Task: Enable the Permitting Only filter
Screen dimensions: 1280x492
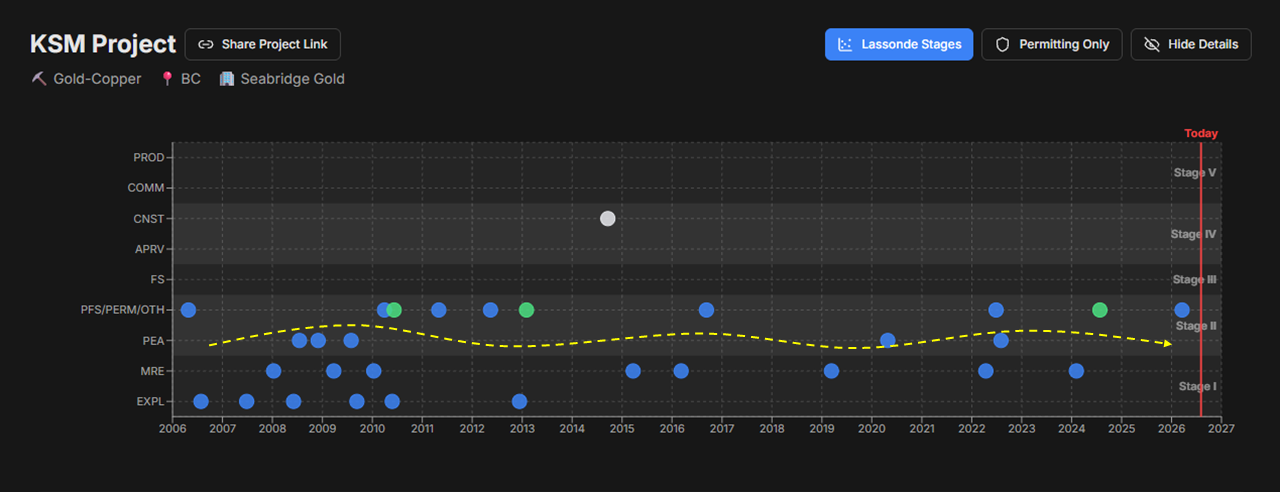Action: click(1052, 44)
